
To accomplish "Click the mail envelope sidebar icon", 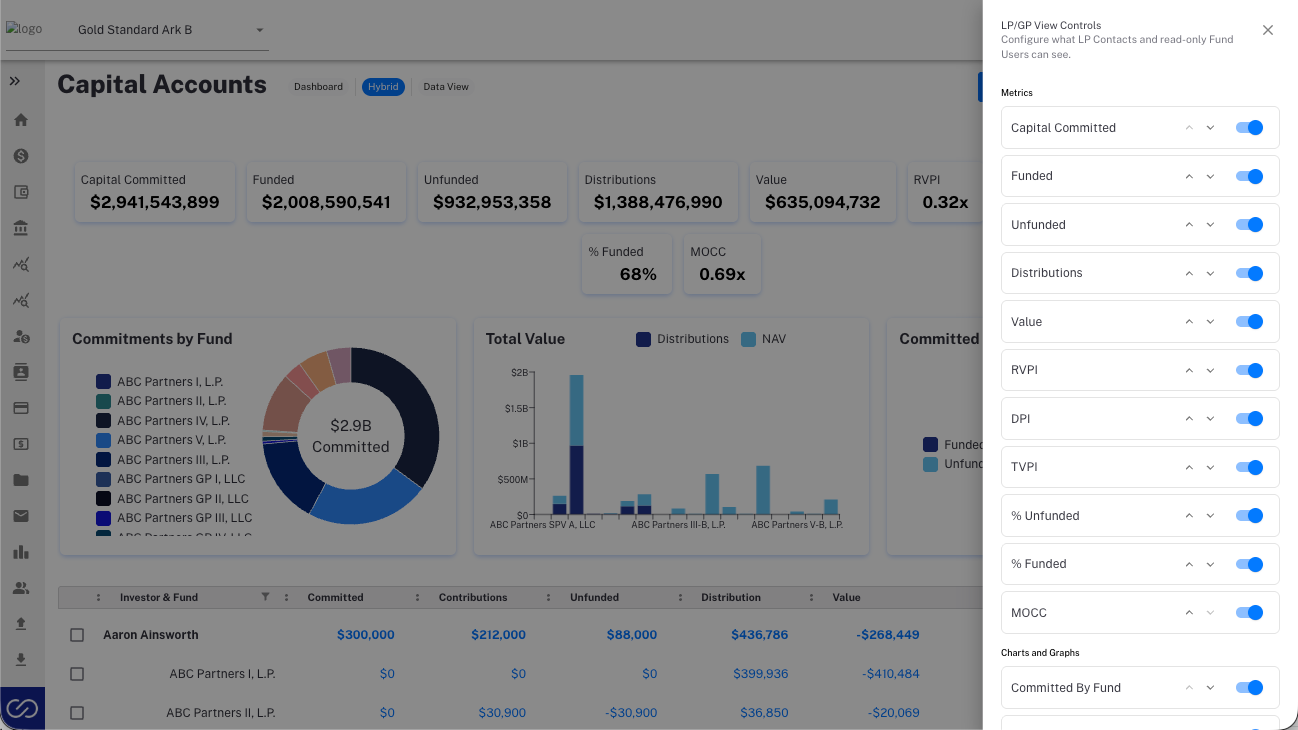I will 21,516.
